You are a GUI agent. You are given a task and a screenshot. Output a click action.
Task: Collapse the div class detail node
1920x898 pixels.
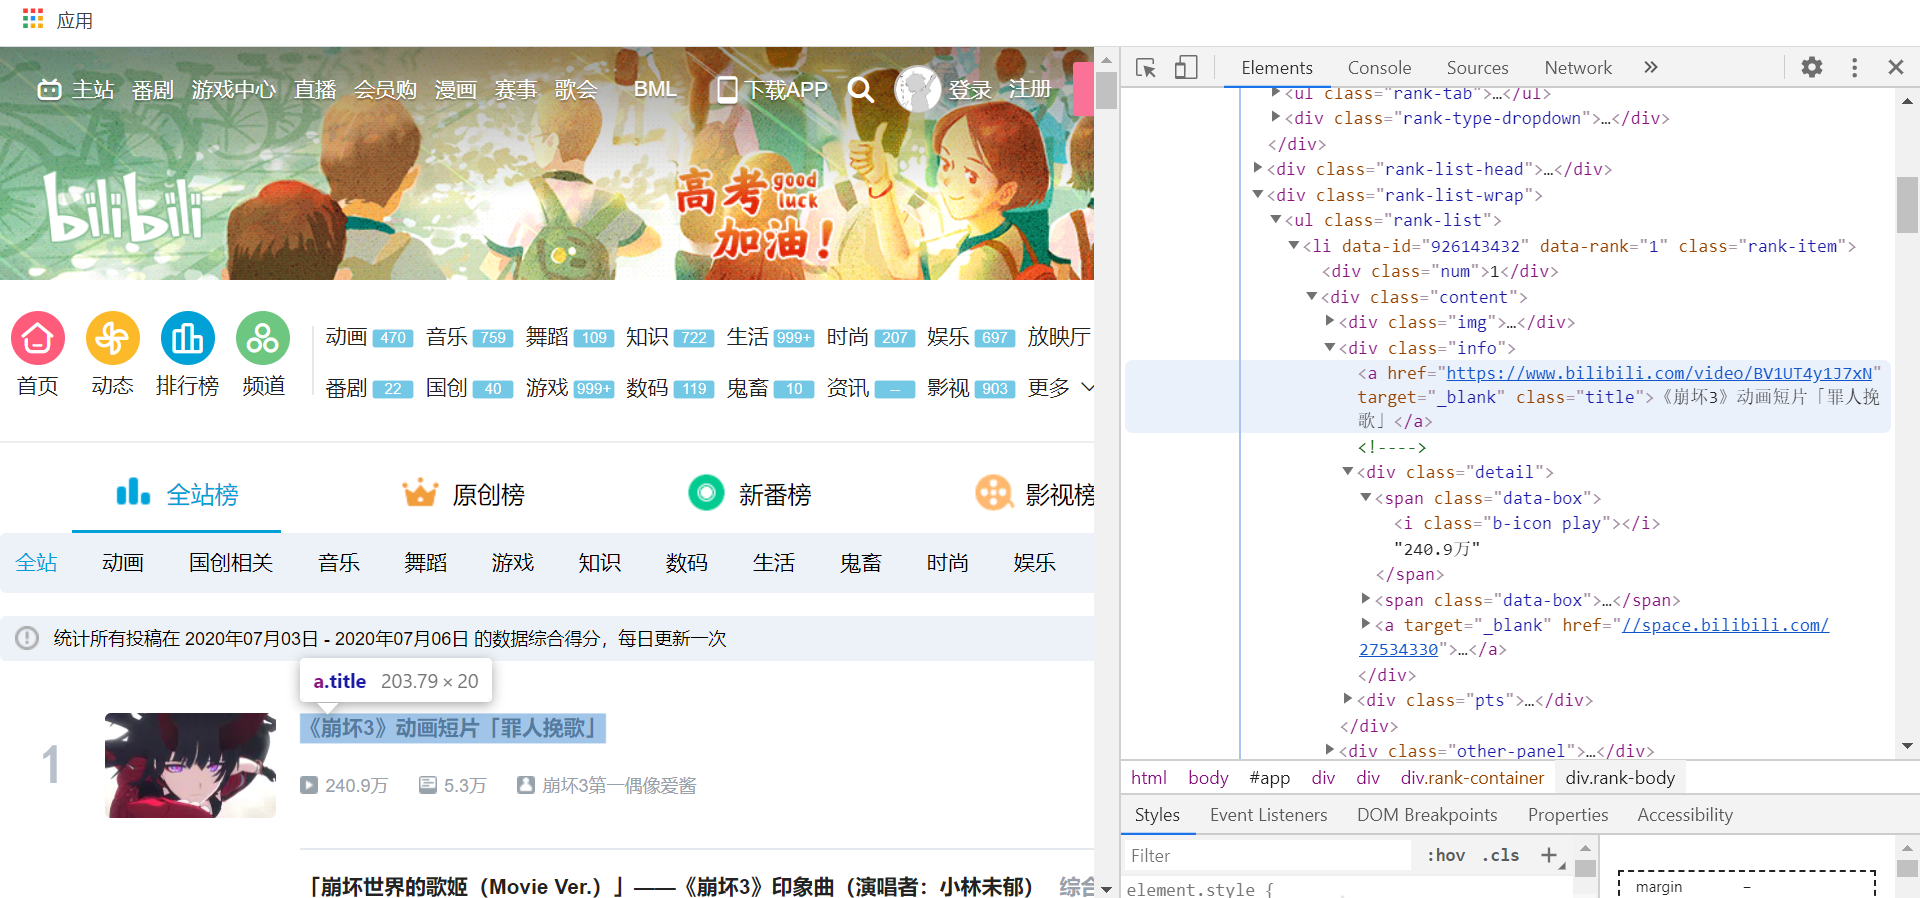[x=1348, y=471]
